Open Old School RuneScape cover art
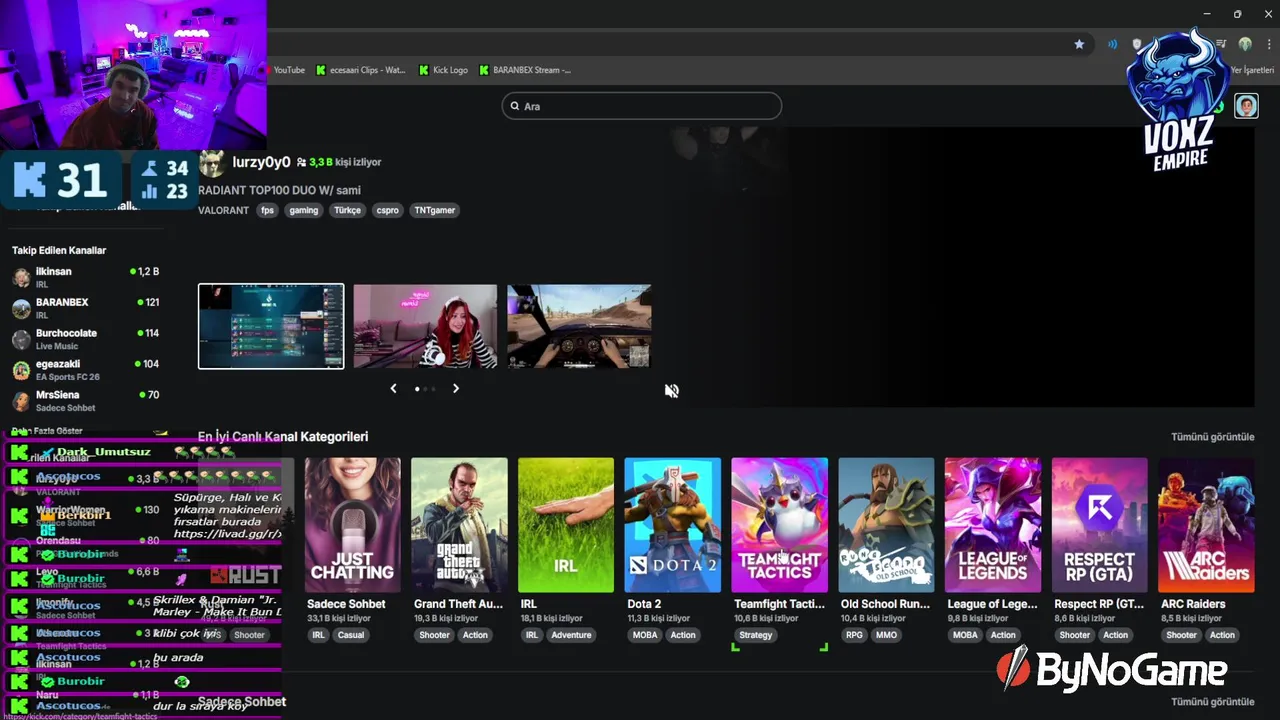The image size is (1280, 720). click(886, 525)
